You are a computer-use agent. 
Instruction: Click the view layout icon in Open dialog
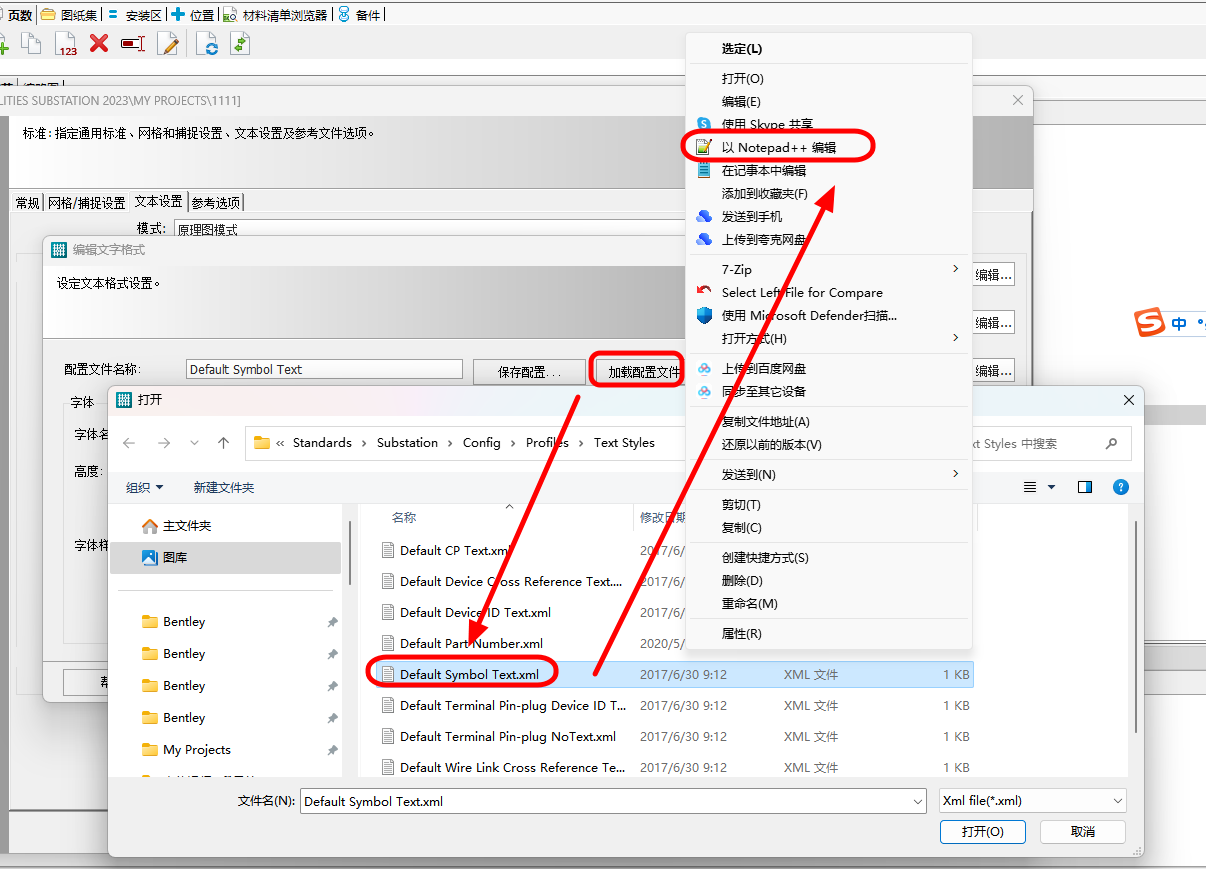pos(1030,487)
